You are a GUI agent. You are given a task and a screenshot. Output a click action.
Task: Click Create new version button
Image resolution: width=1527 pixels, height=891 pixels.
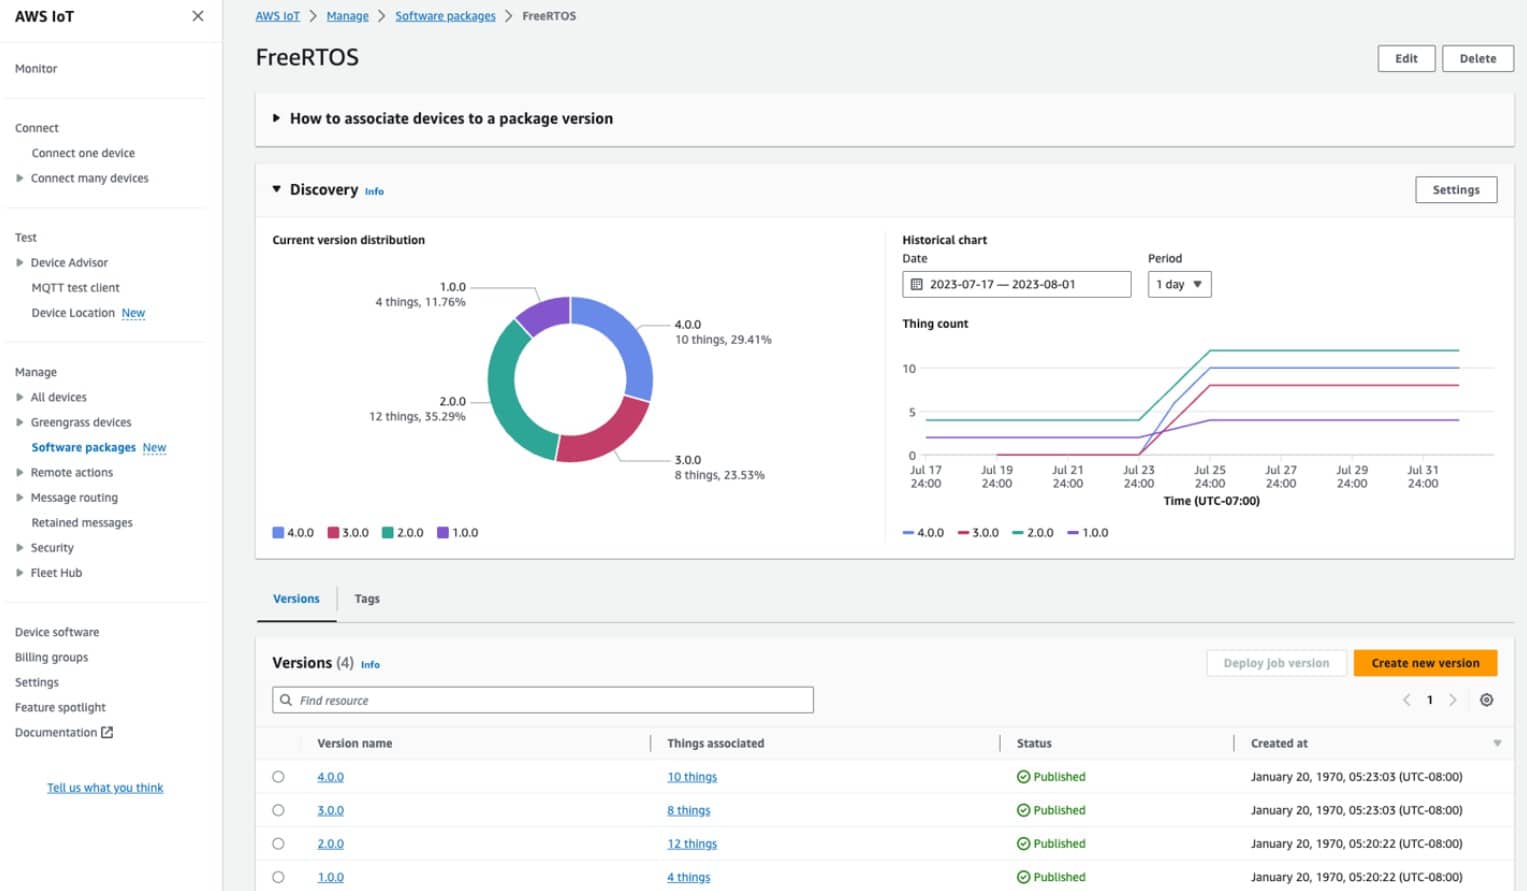tap(1425, 663)
